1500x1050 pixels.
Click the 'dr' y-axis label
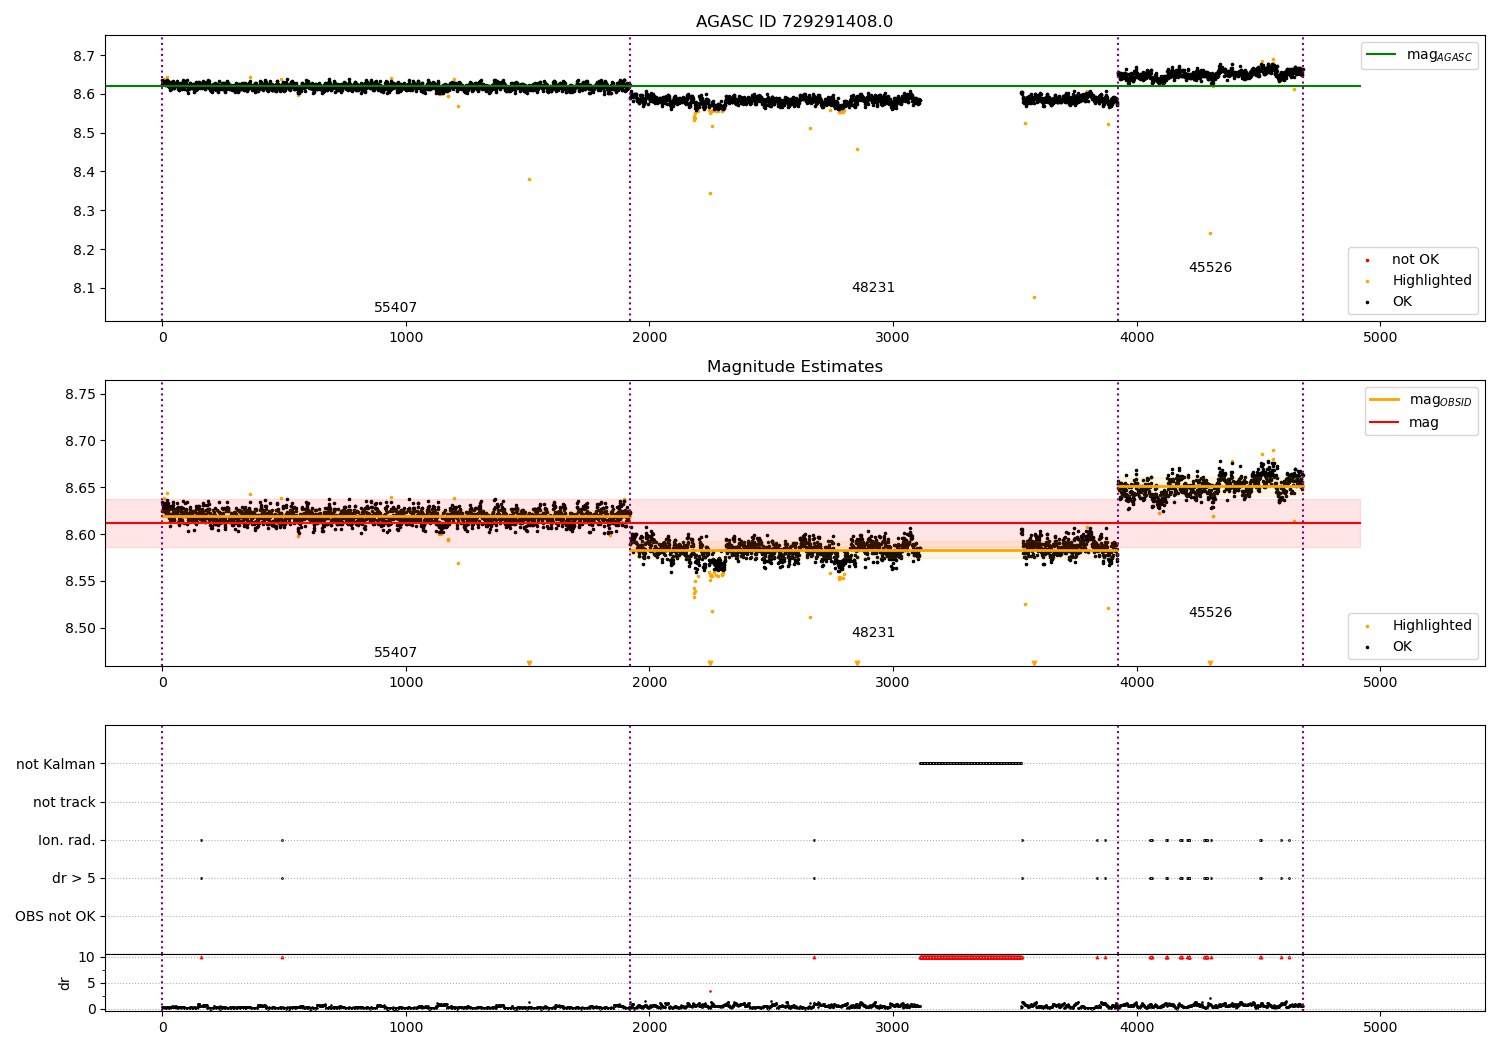coord(65,984)
